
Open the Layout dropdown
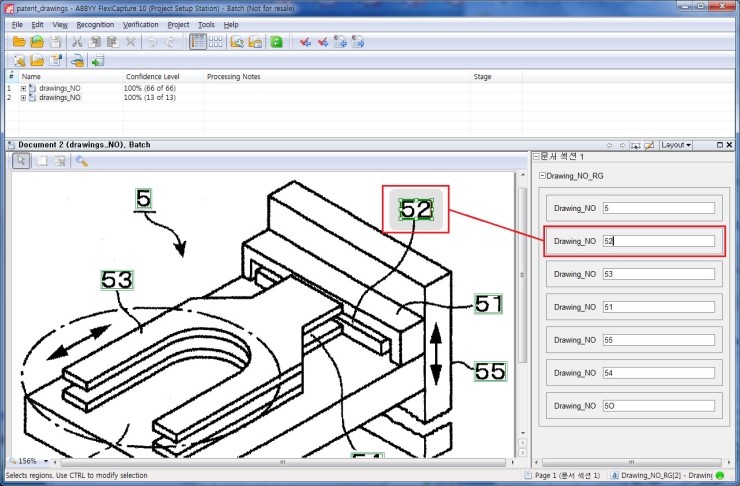click(x=676, y=145)
